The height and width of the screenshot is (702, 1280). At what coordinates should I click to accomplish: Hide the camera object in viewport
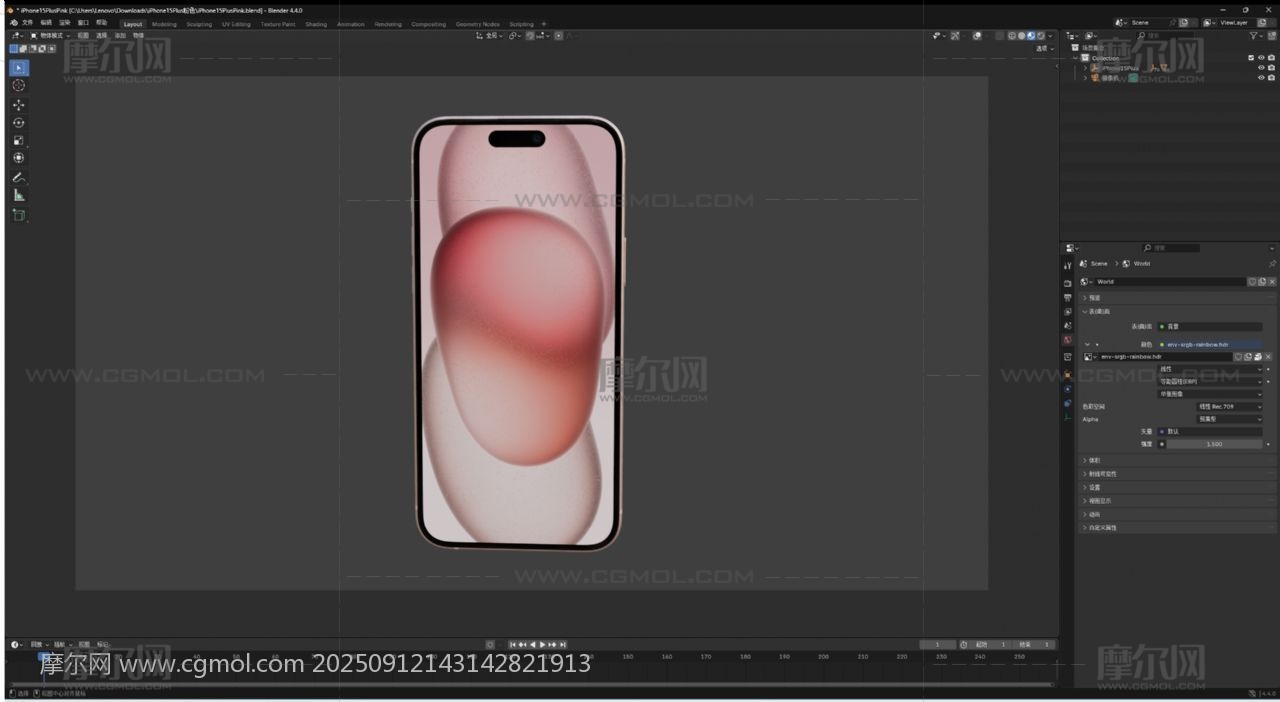point(1261,78)
